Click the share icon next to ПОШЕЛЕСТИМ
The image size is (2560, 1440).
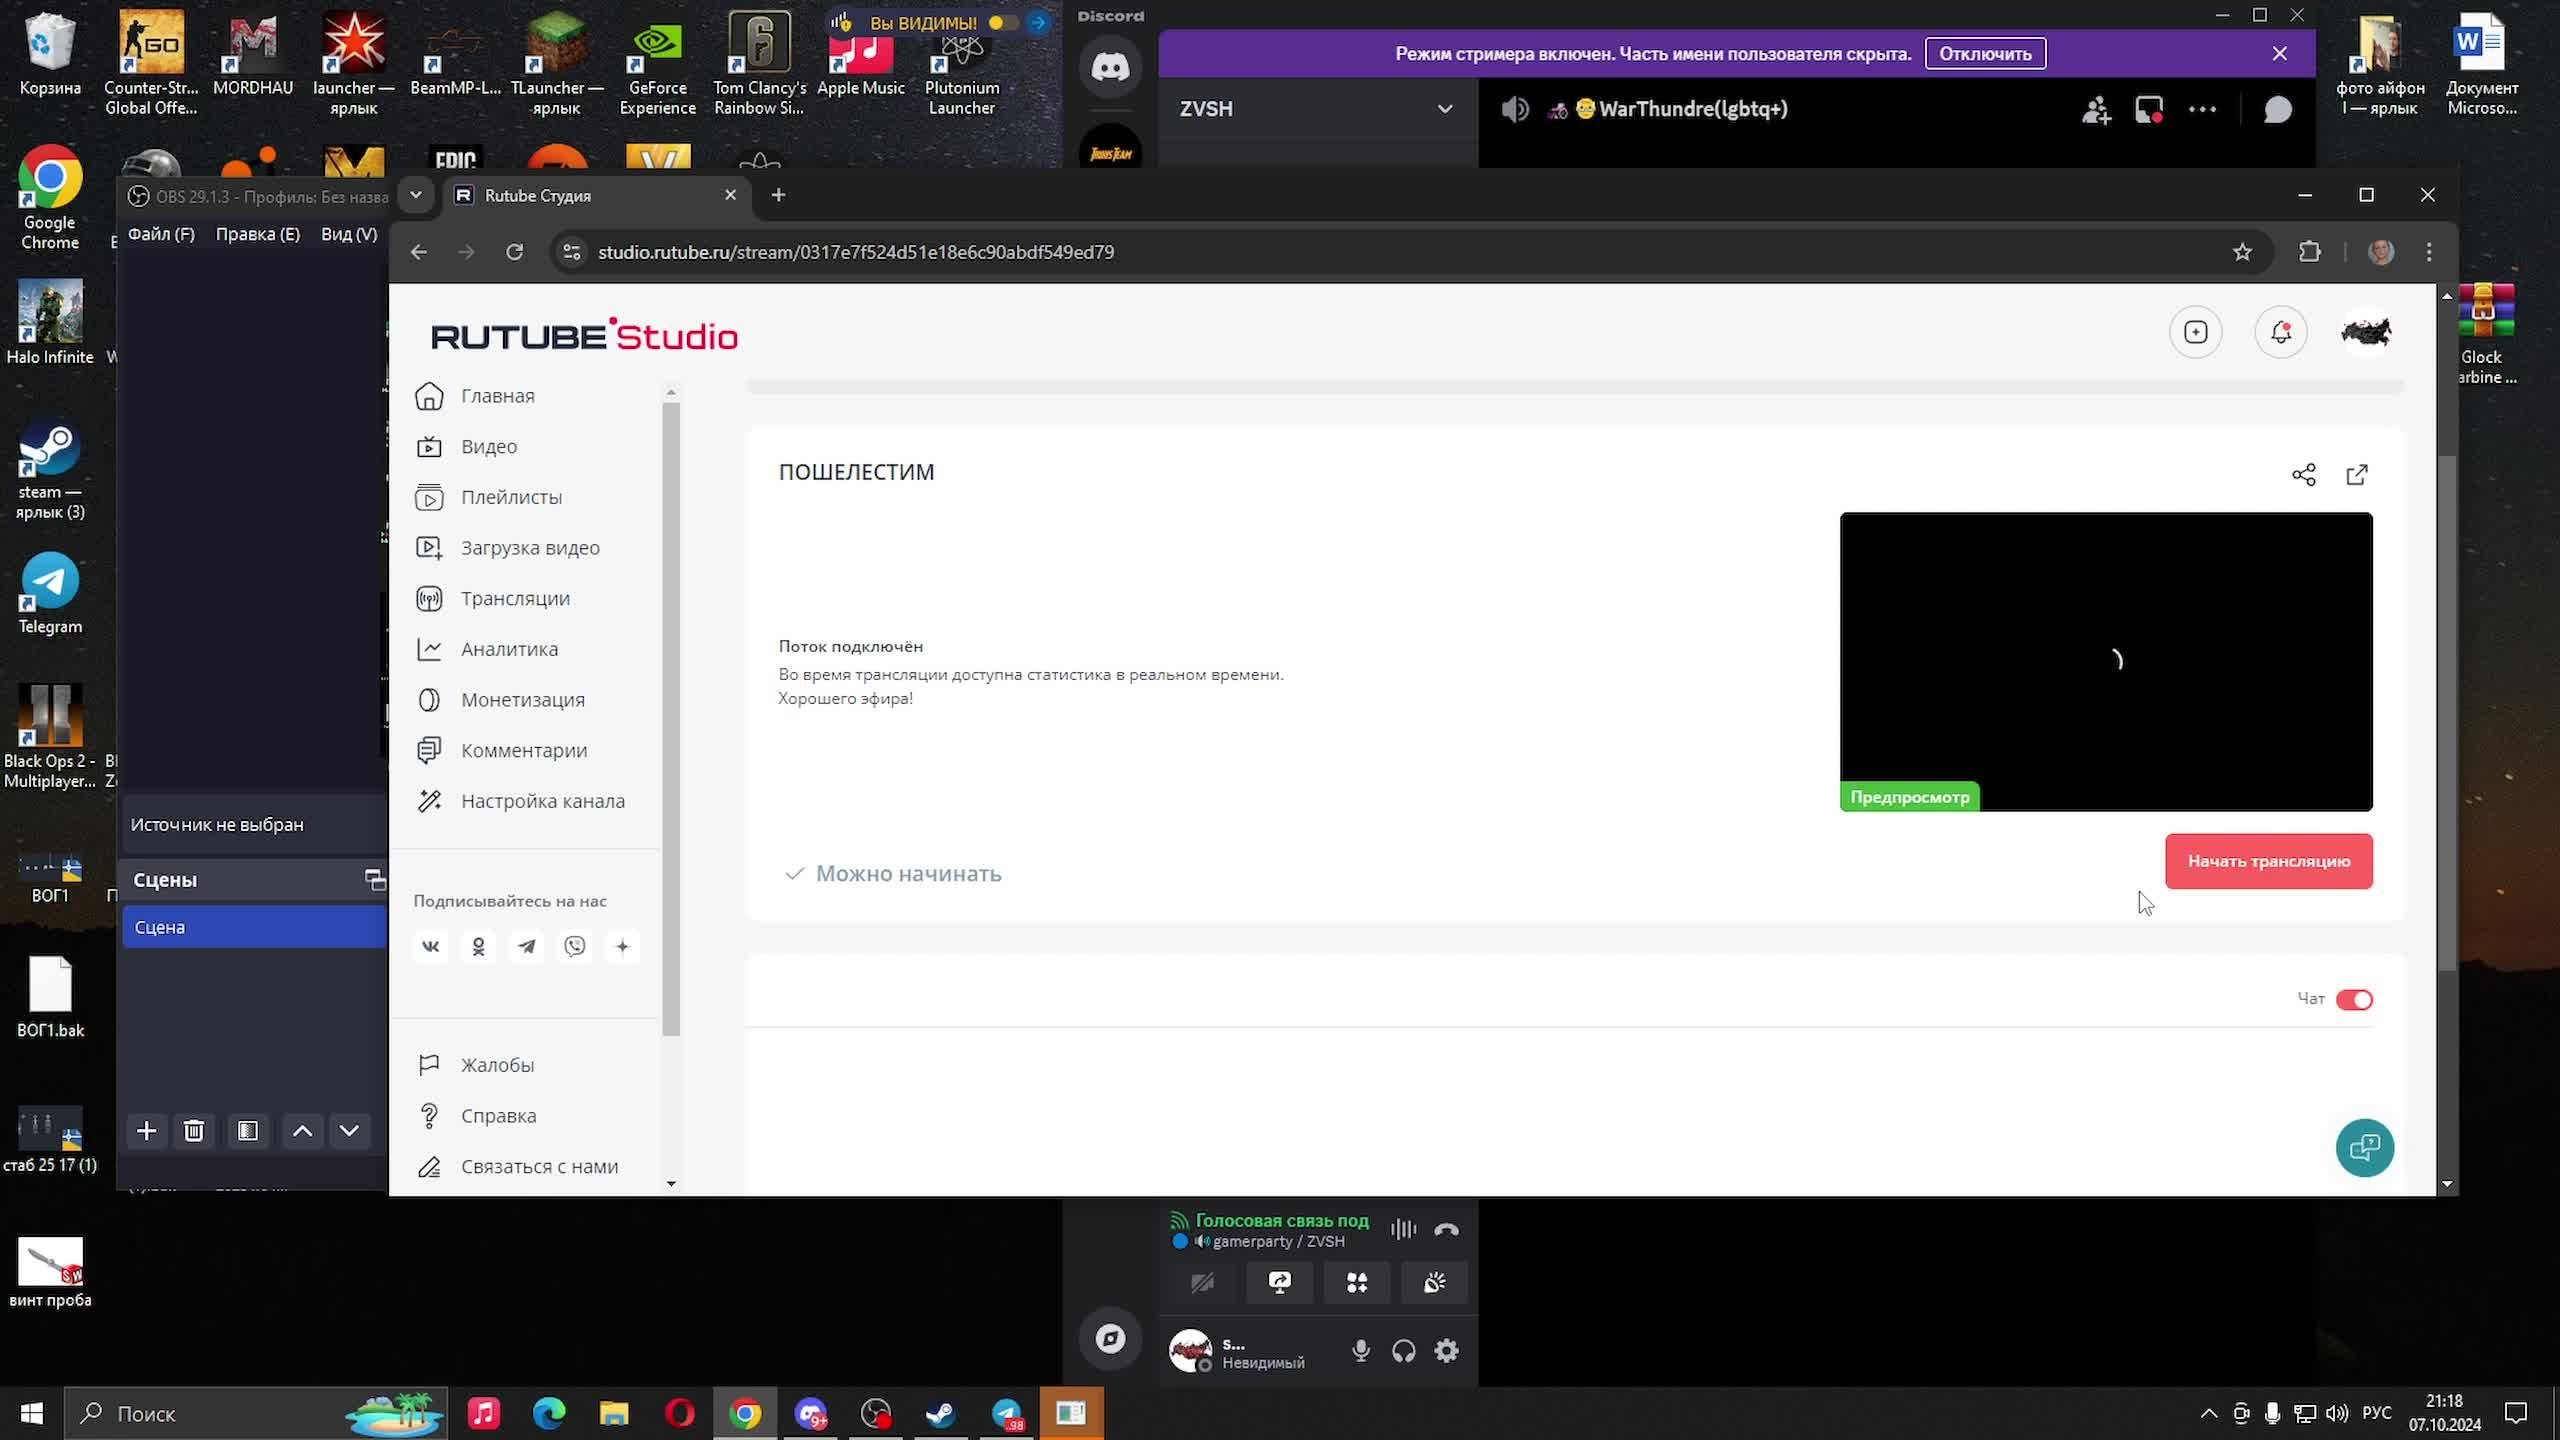click(x=2303, y=475)
